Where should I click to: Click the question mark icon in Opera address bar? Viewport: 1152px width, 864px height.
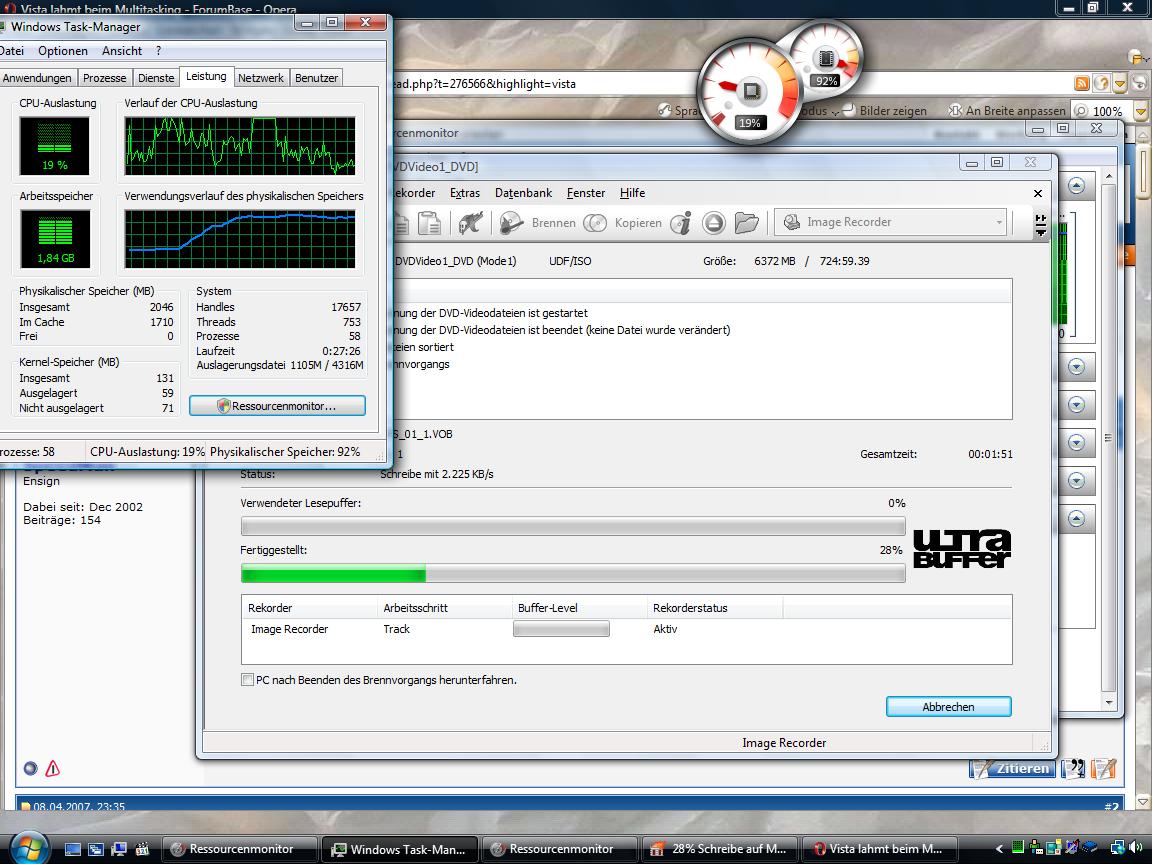1101,84
